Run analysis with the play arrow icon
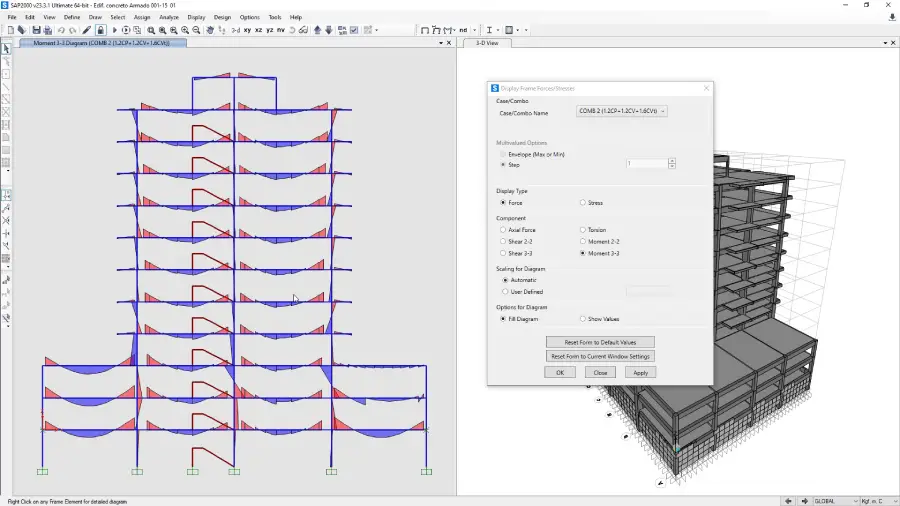 pos(115,30)
